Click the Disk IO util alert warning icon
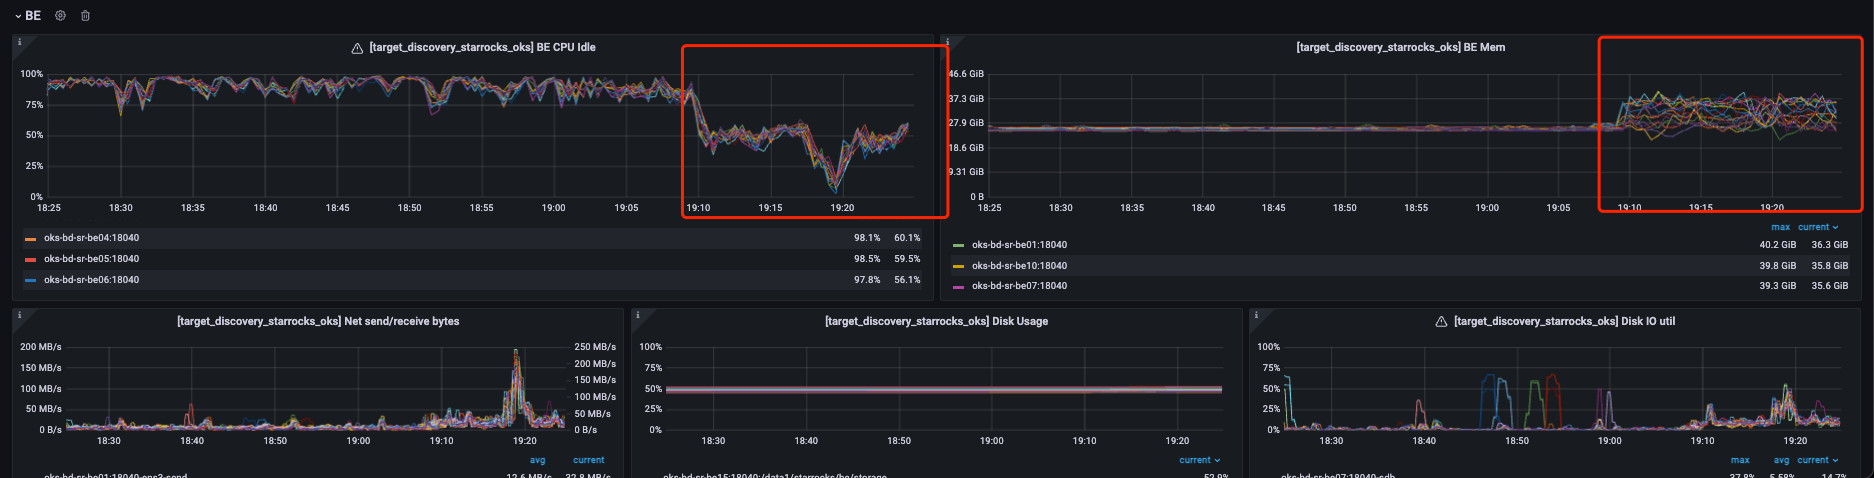The image size is (1874, 478). [x=1441, y=322]
